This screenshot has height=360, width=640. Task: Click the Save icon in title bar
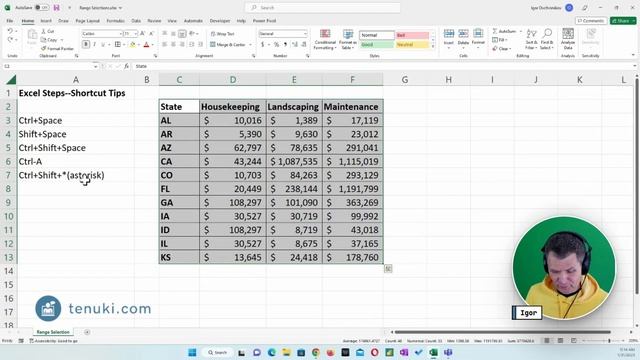click(56, 8)
